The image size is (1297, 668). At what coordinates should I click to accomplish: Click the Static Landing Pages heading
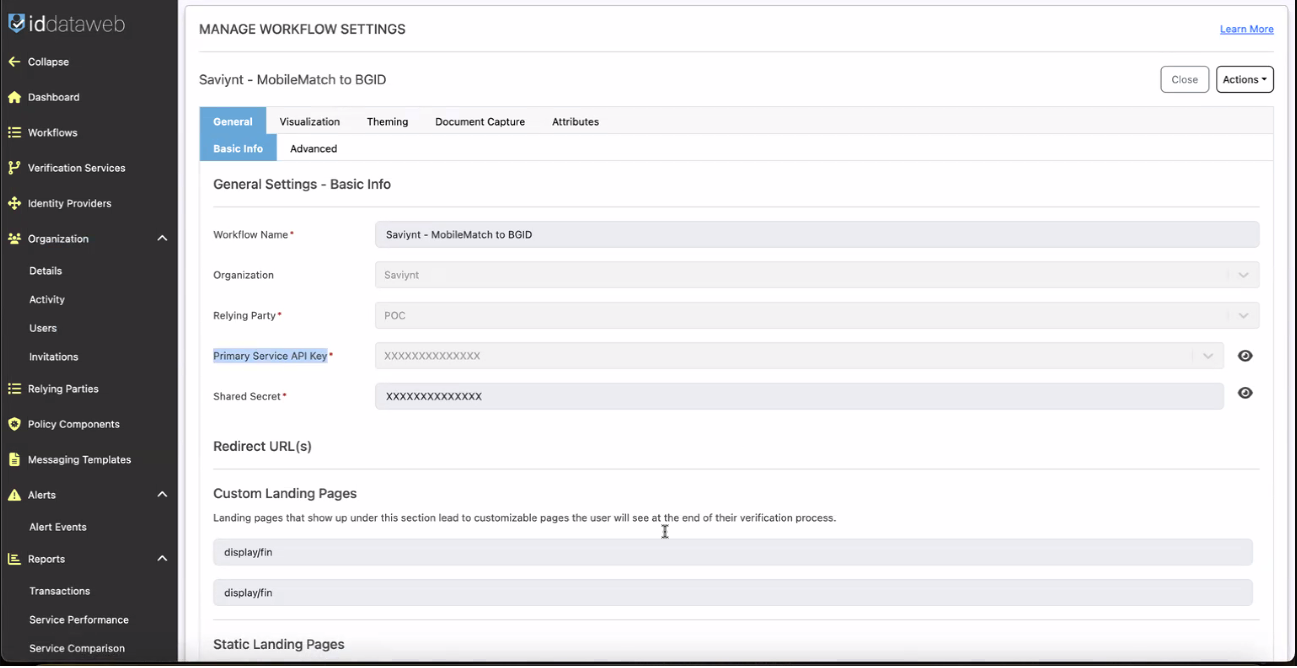click(x=279, y=644)
